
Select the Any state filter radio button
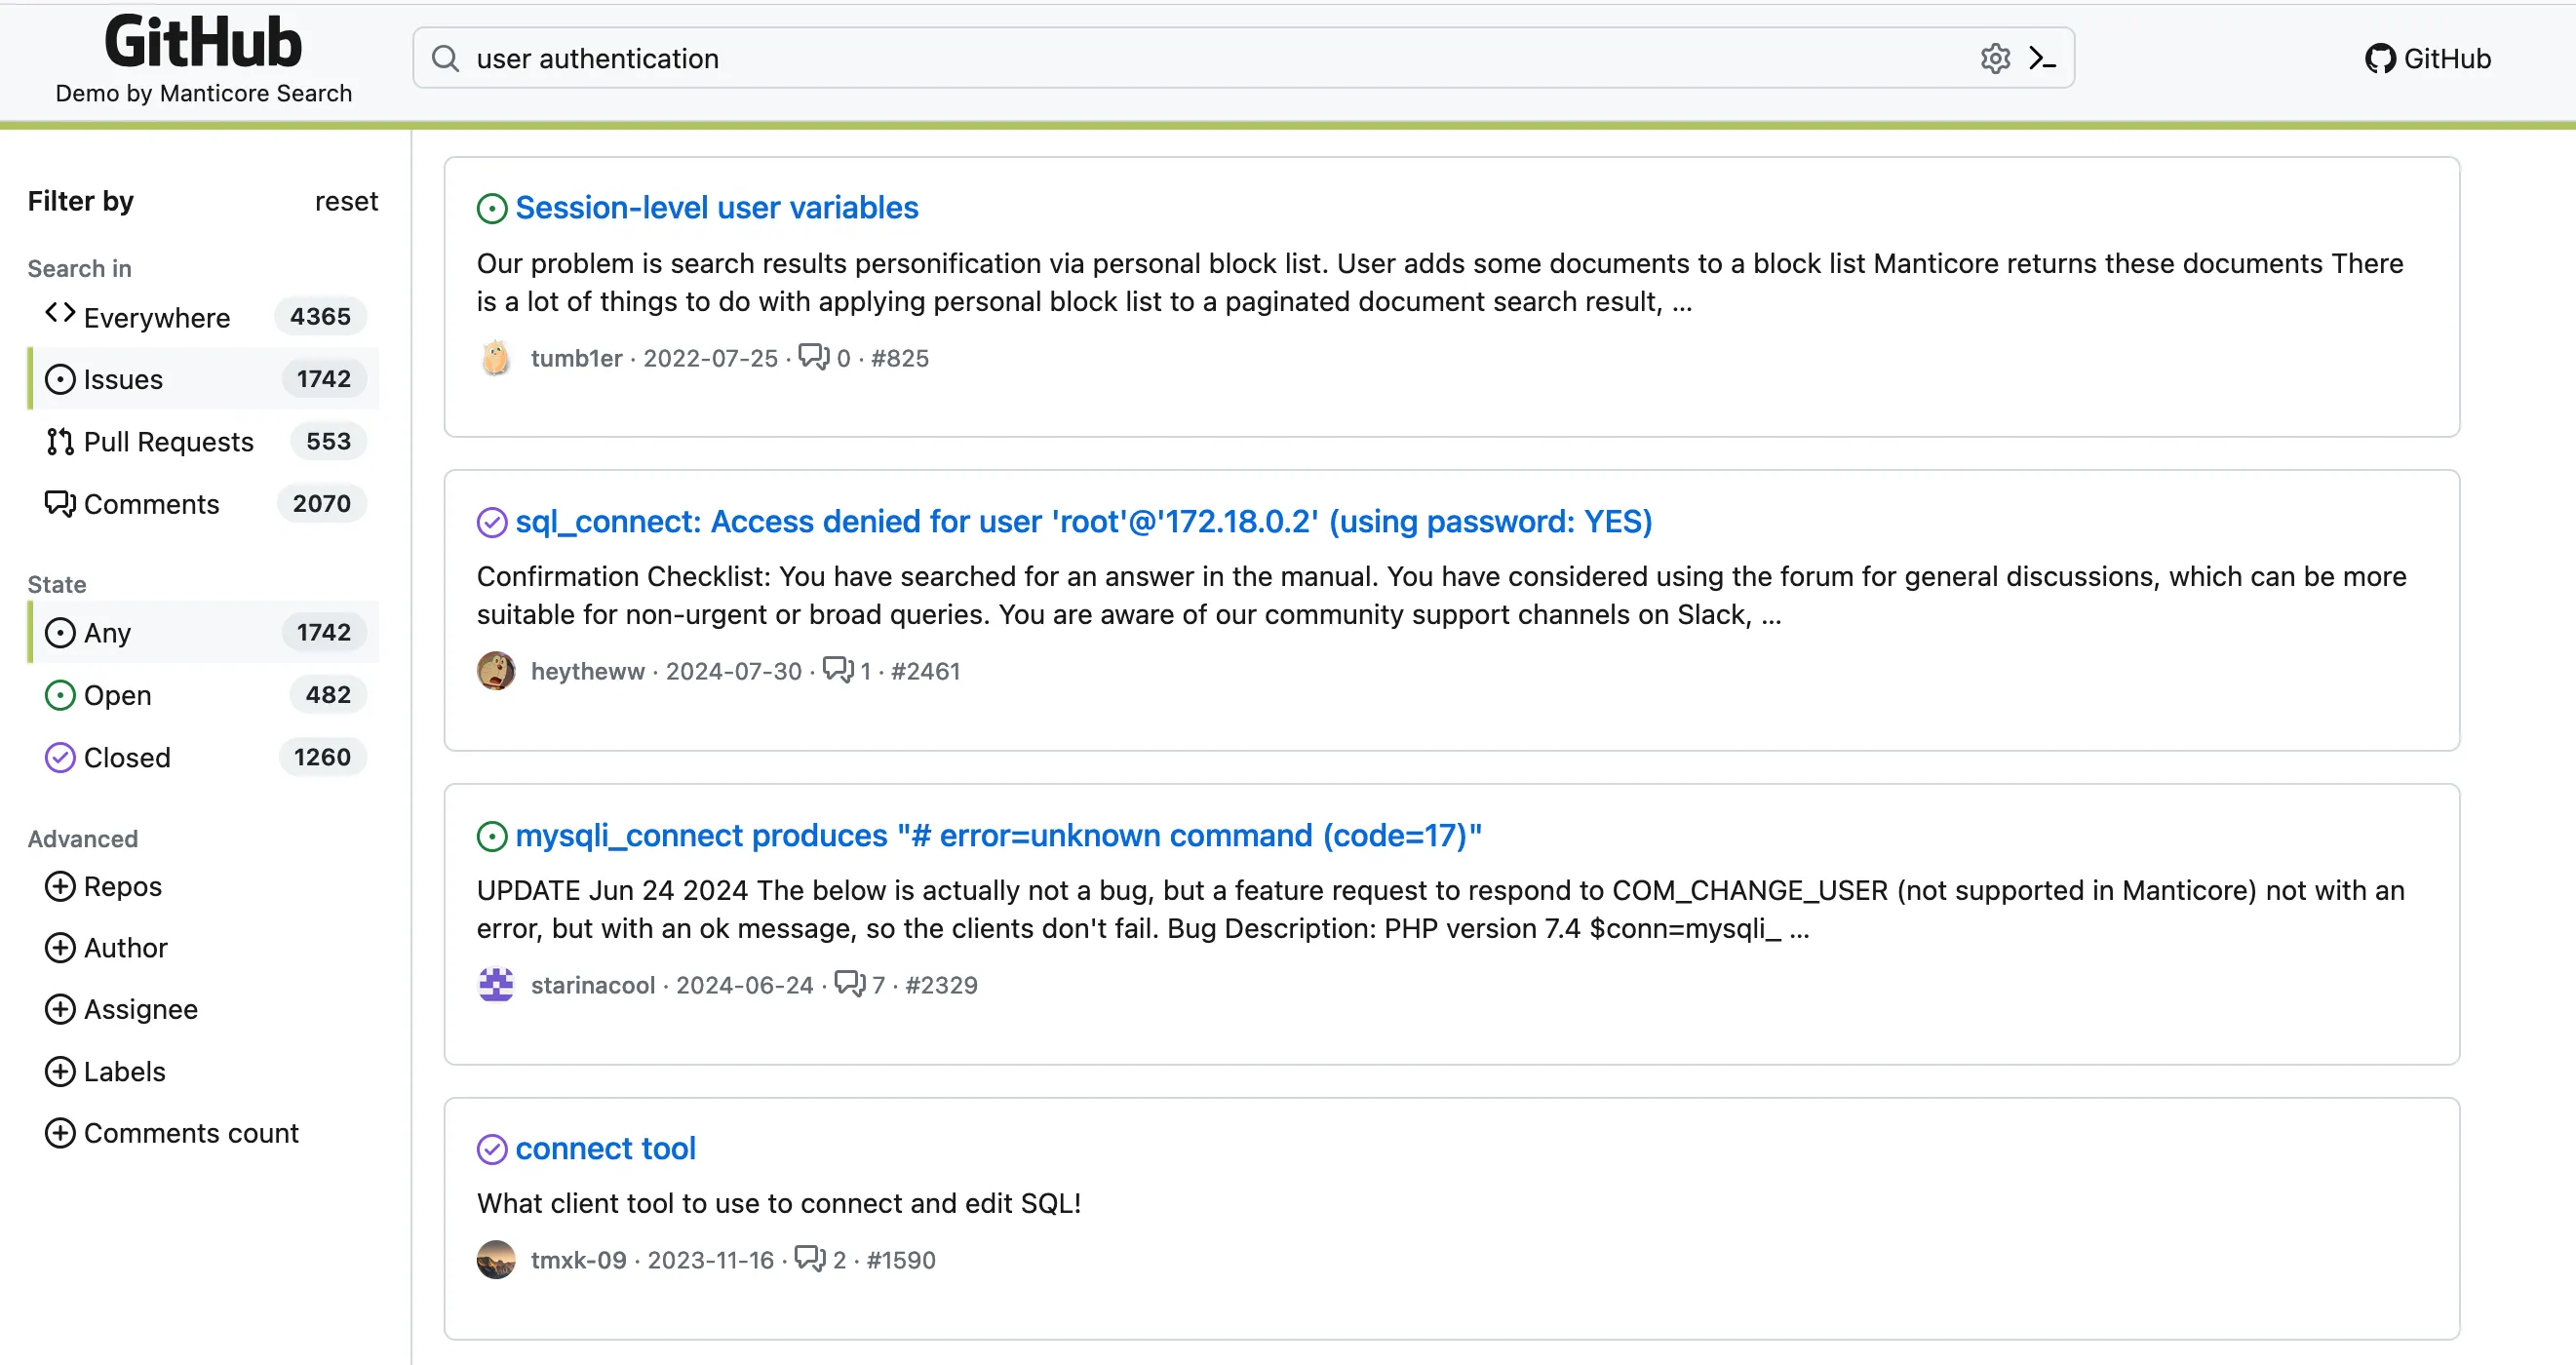(x=61, y=632)
